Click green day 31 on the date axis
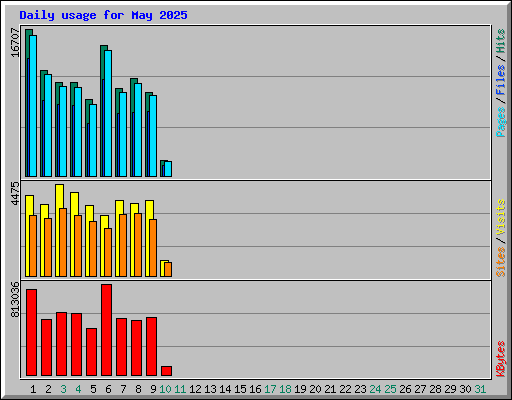This screenshot has width=512, height=400. (x=480, y=389)
